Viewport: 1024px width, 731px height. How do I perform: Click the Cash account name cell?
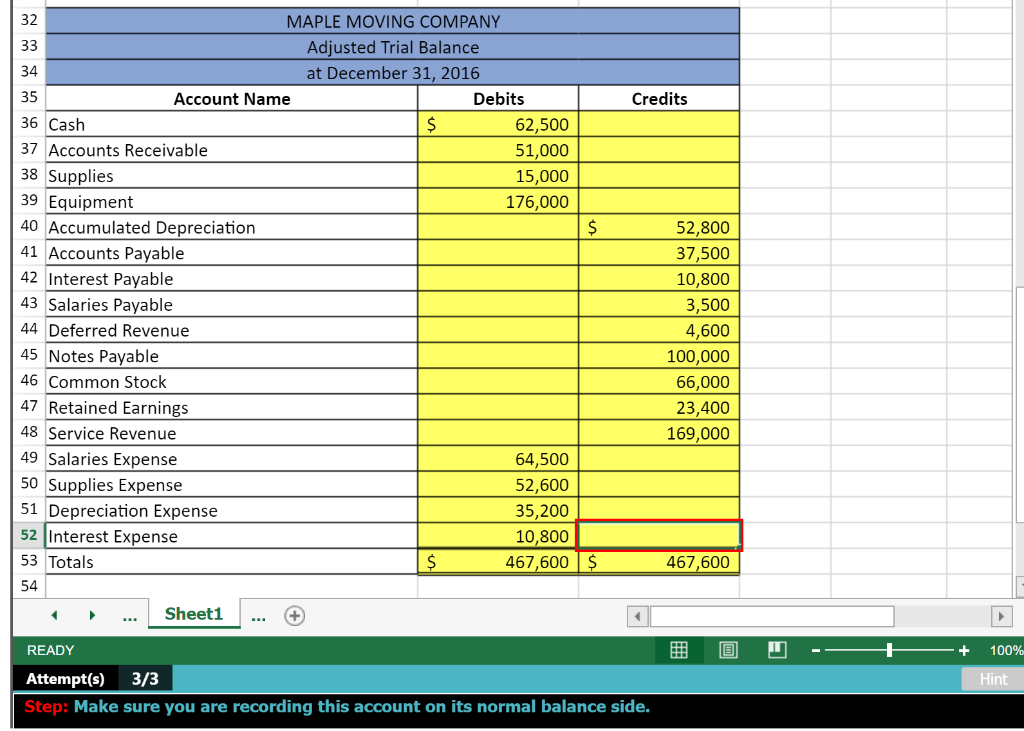click(232, 124)
